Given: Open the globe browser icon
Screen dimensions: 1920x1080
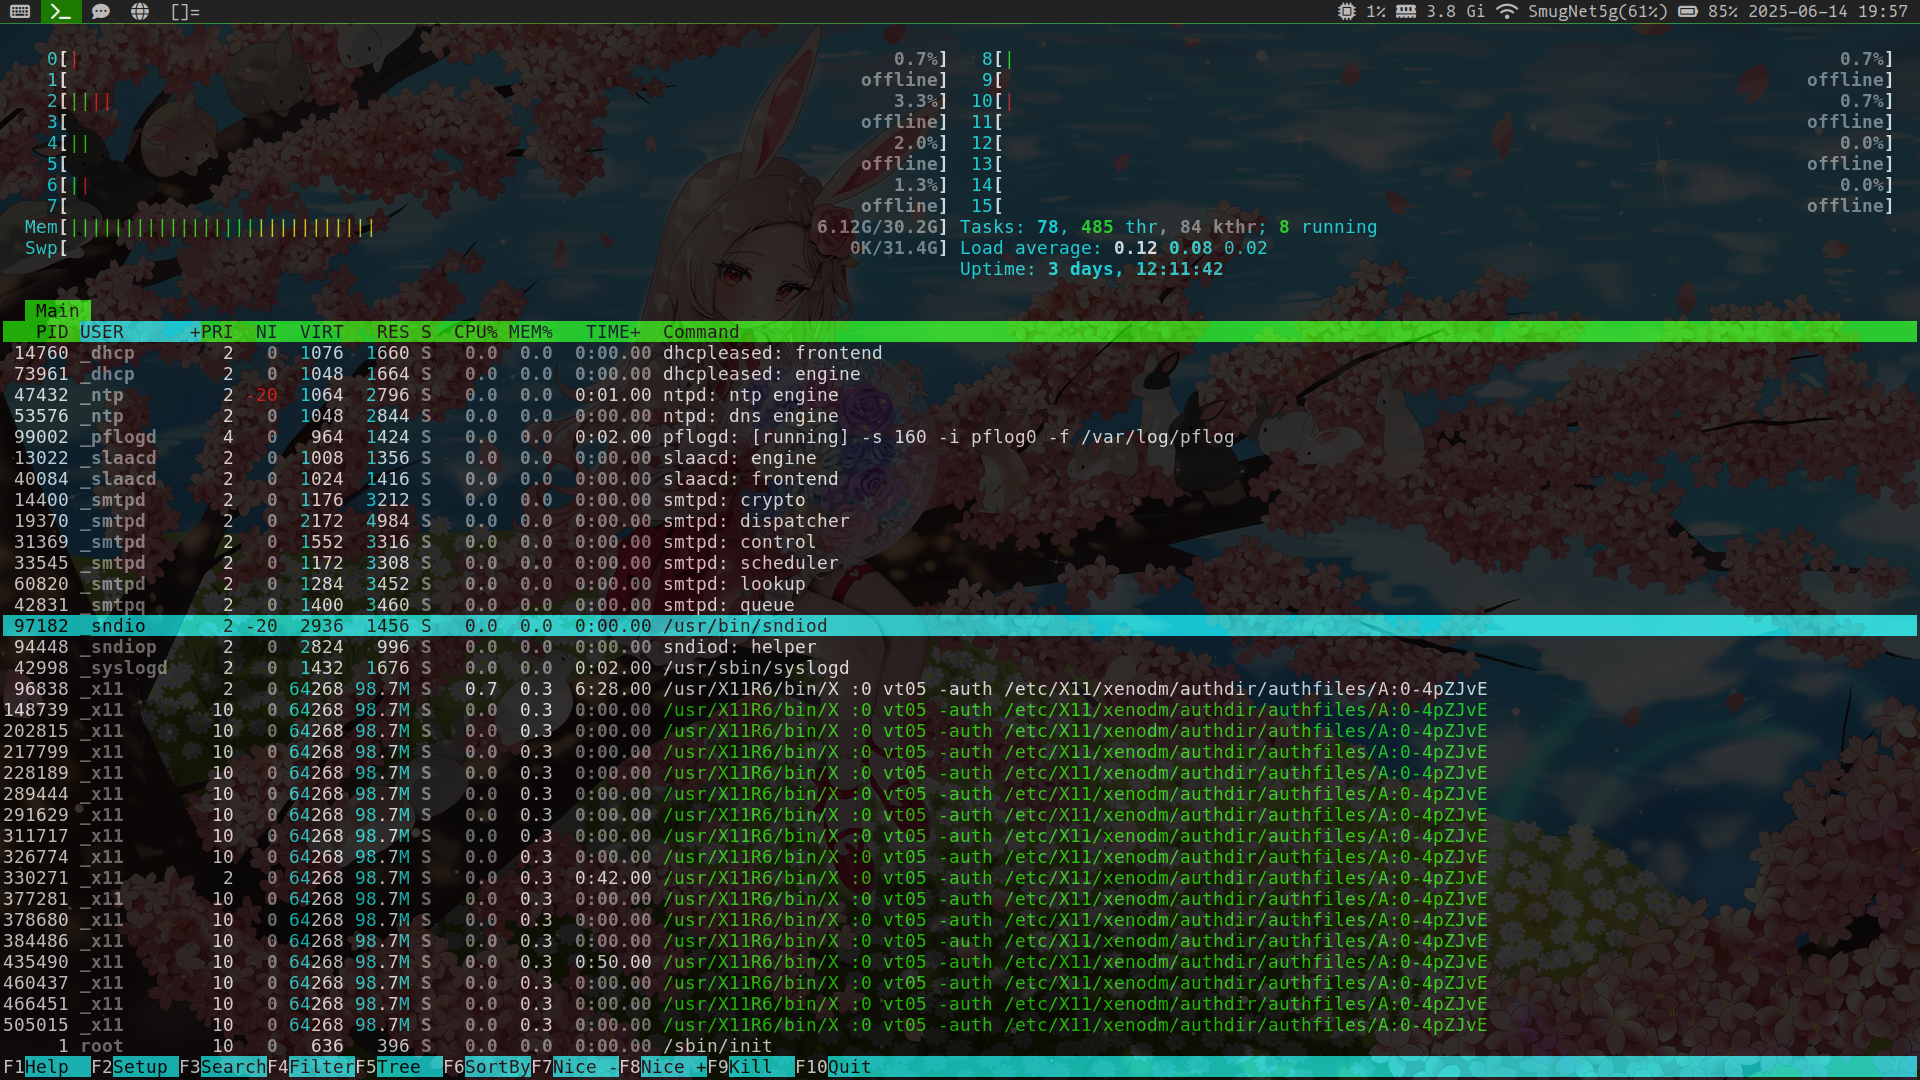Looking at the screenshot, I should point(140,12).
